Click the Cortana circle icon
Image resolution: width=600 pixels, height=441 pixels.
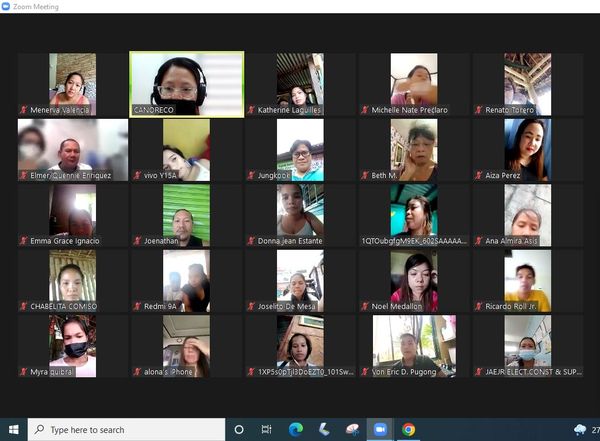point(239,429)
